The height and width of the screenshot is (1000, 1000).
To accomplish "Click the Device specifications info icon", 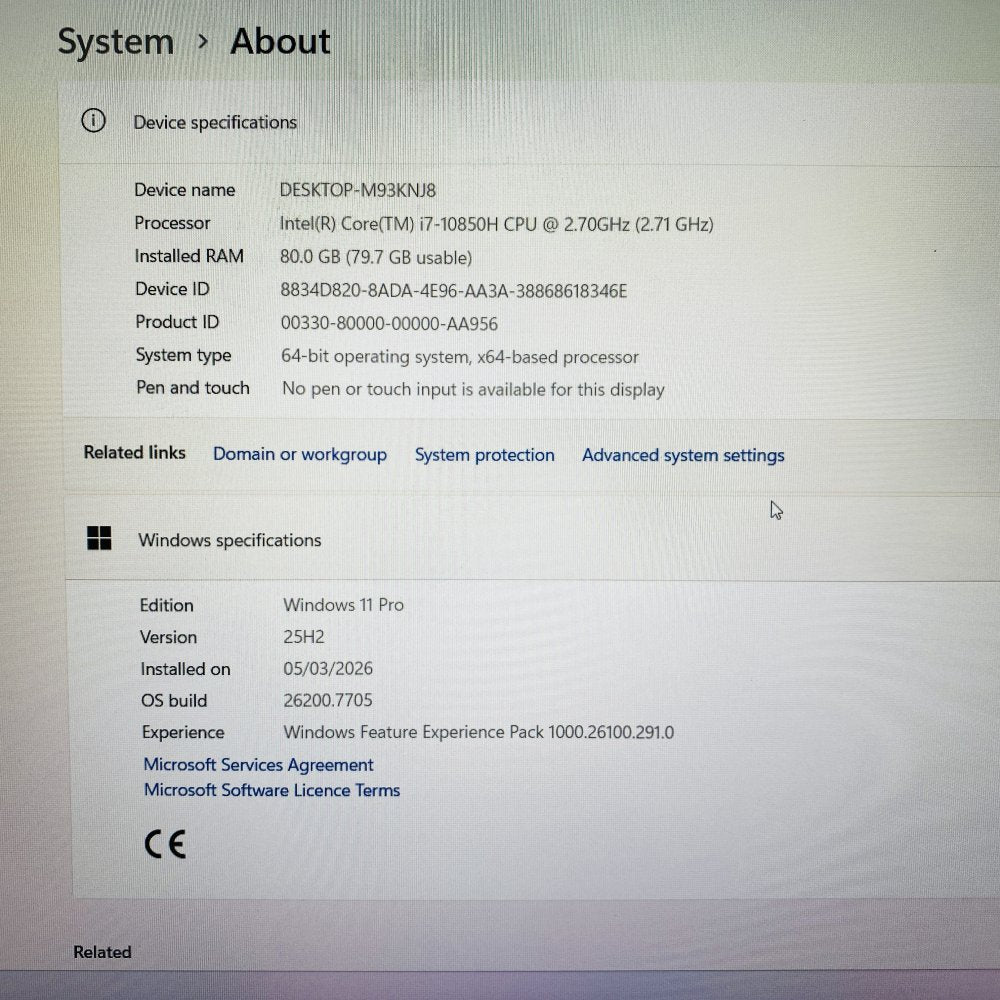I will [93, 121].
